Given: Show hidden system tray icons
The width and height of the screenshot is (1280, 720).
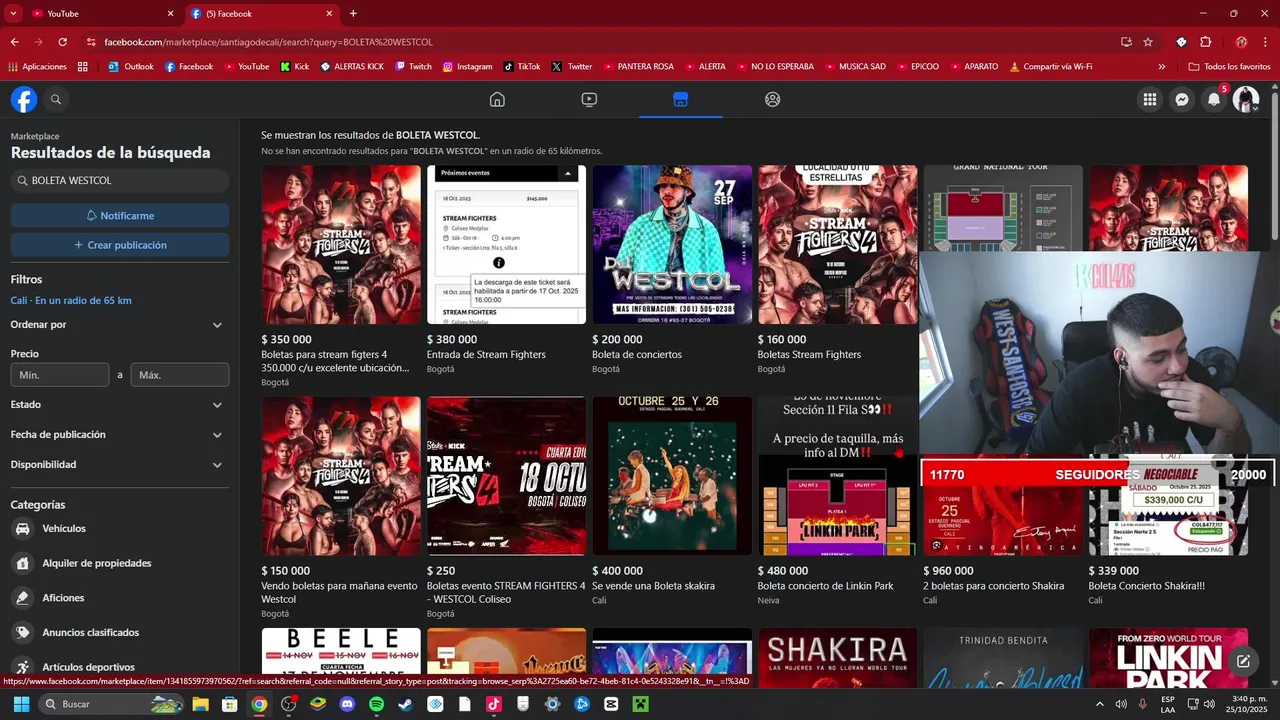Looking at the screenshot, I should (1099, 704).
